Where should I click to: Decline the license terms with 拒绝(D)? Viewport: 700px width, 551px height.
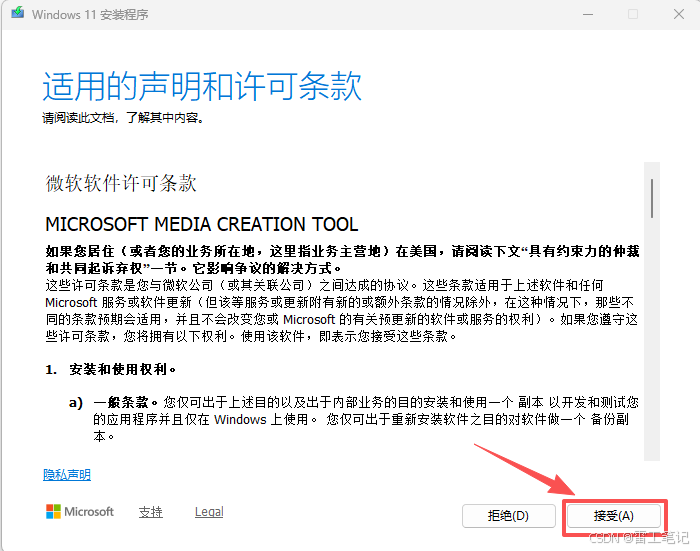point(508,516)
